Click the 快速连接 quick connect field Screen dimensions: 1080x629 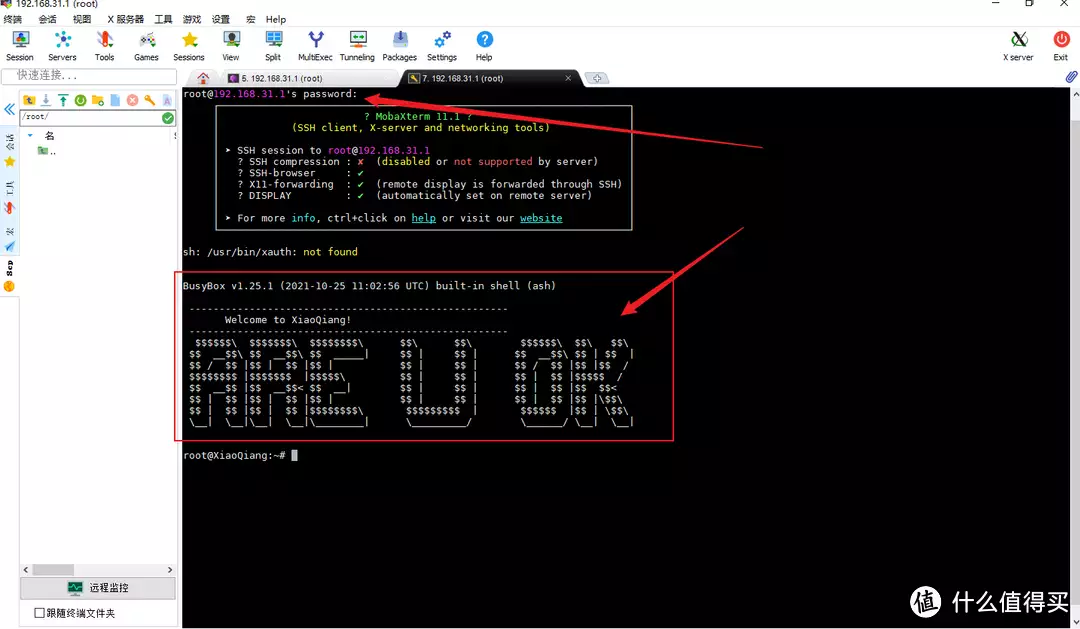90,74
